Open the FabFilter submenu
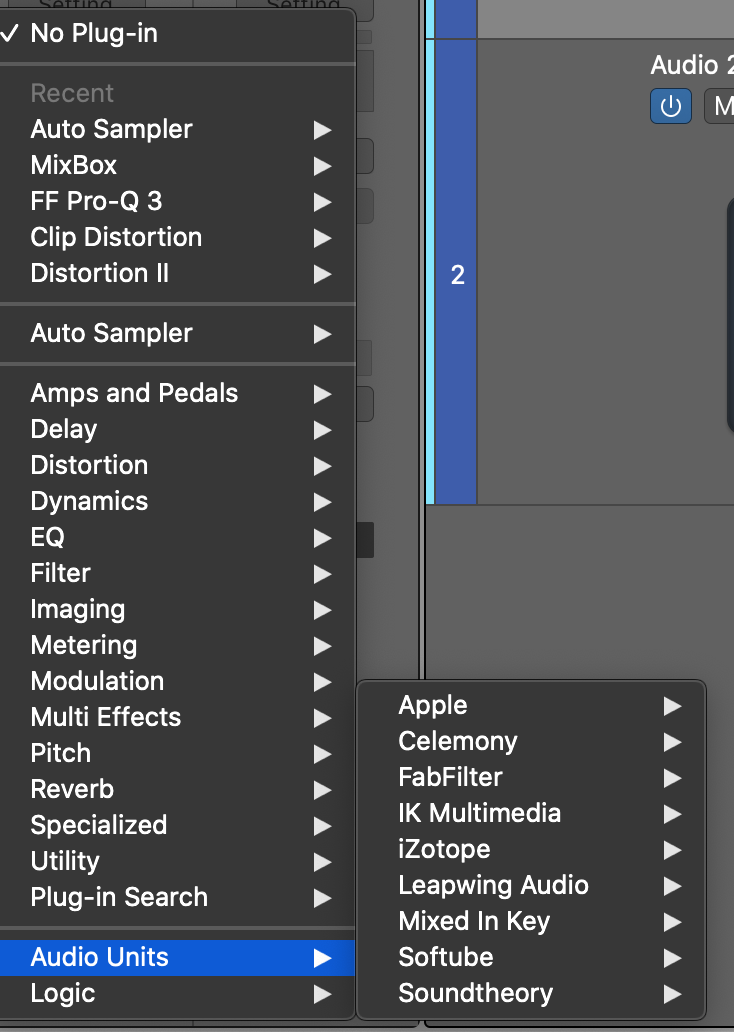The height and width of the screenshot is (1032, 734). pyautogui.click(x=450, y=777)
